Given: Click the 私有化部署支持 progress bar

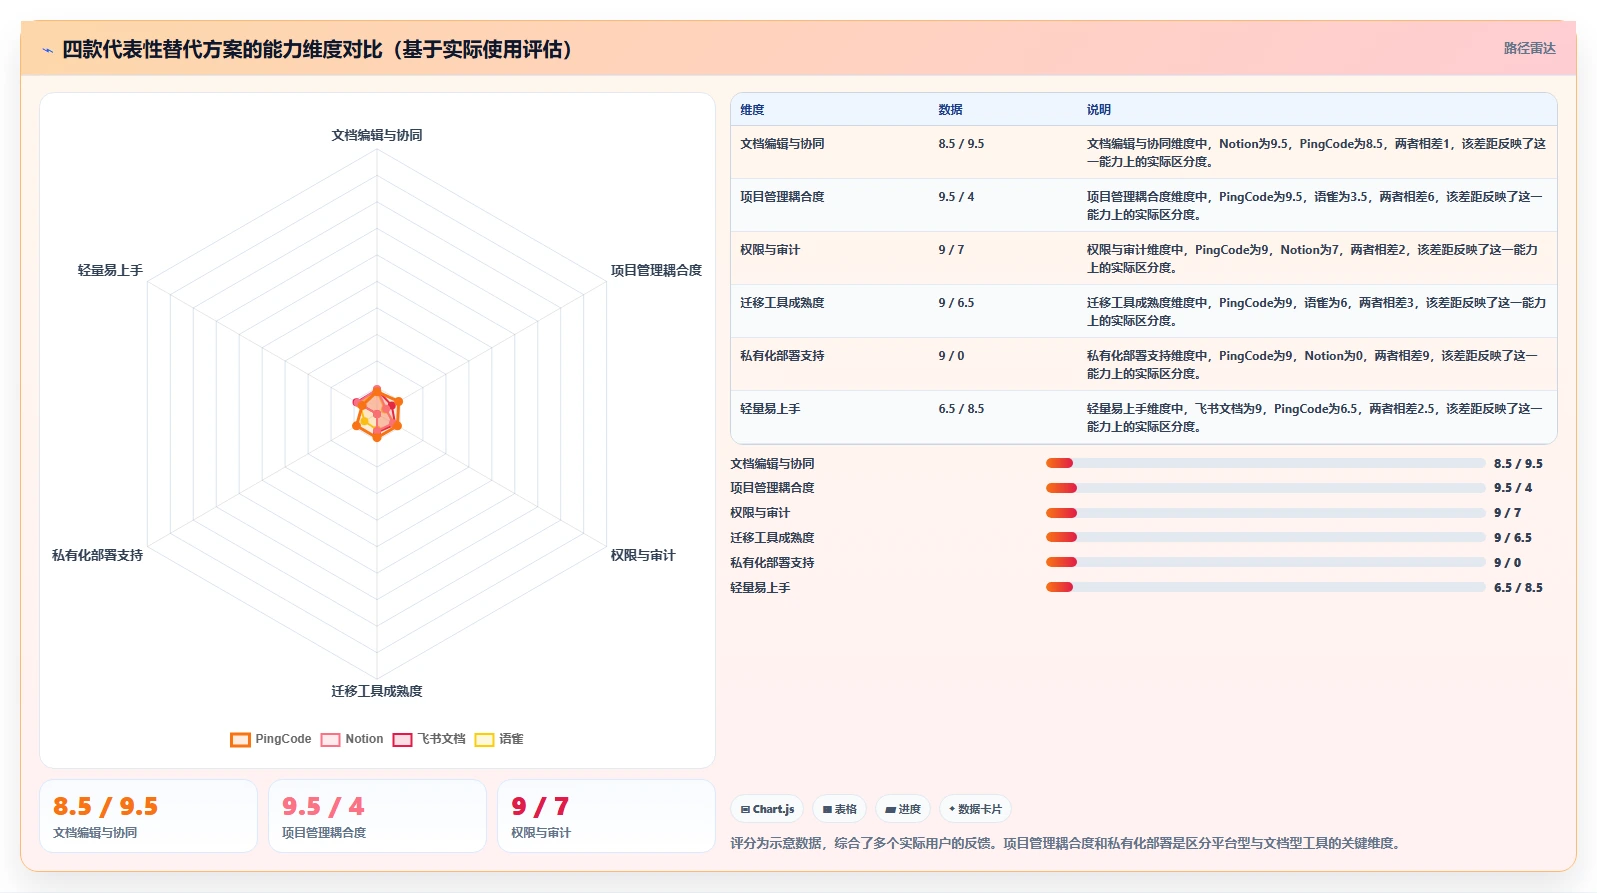Looking at the screenshot, I should point(1265,562).
